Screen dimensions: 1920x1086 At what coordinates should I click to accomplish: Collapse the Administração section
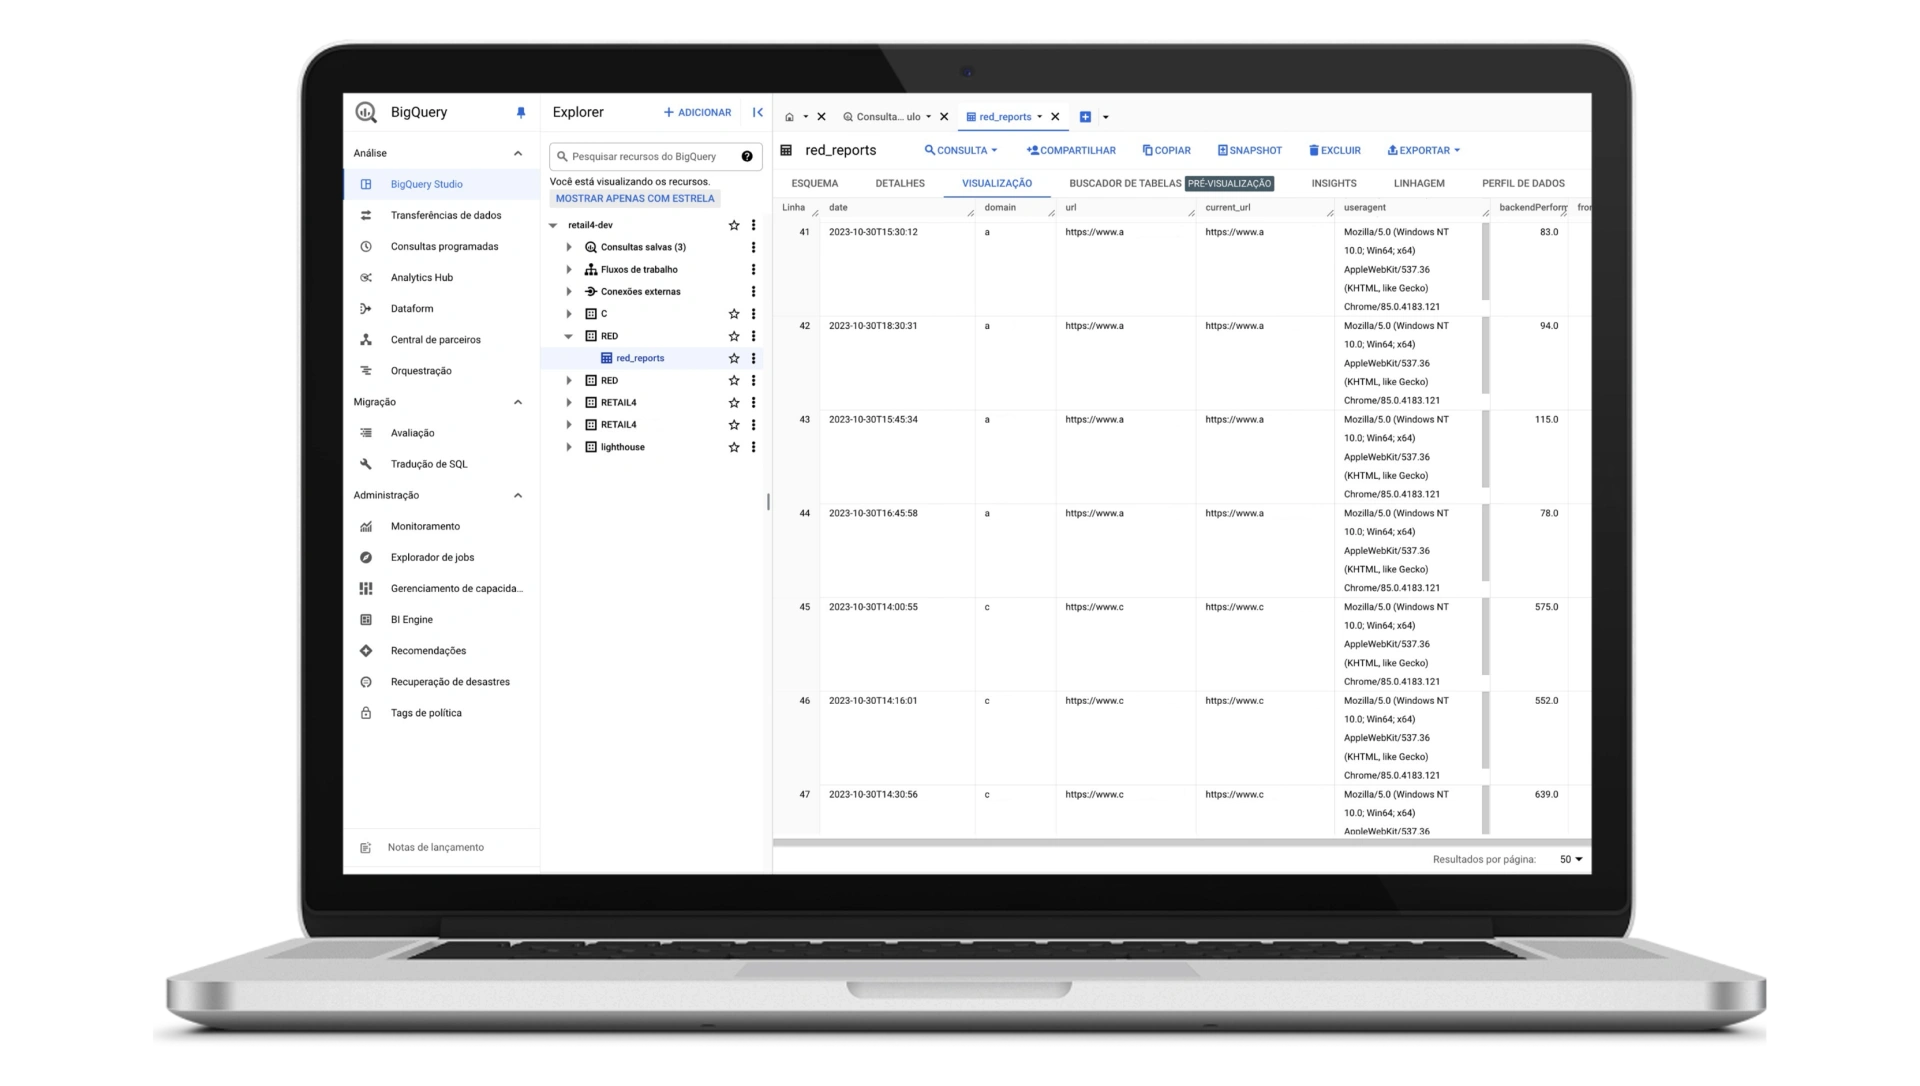(x=518, y=495)
